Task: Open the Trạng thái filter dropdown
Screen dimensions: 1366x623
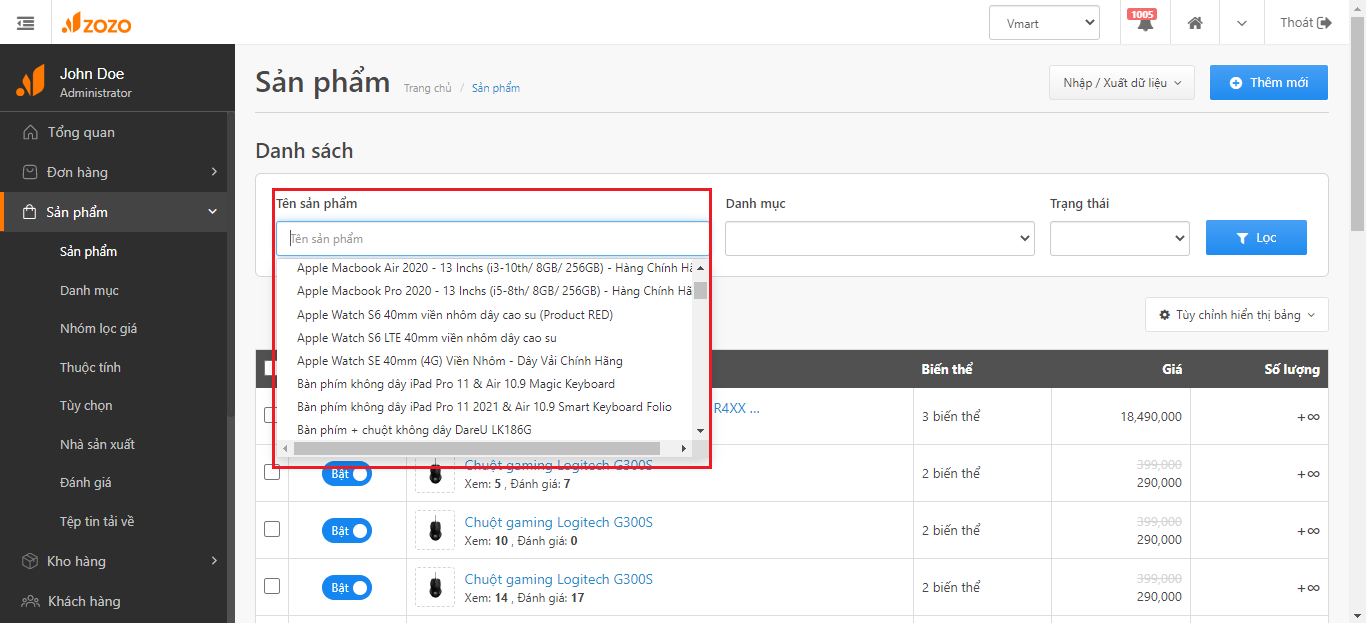Action: (1119, 238)
